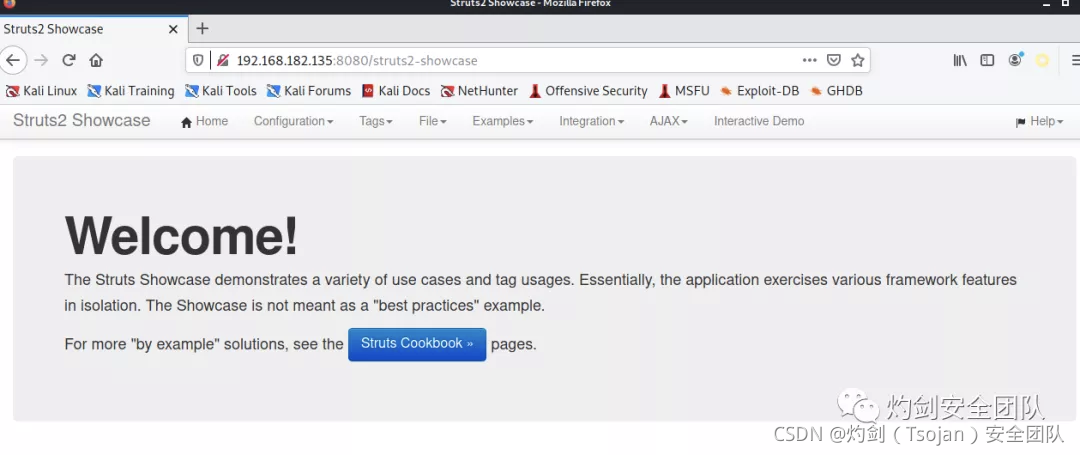
Task: Open Offensive Security bookmark
Action: click(588, 91)
